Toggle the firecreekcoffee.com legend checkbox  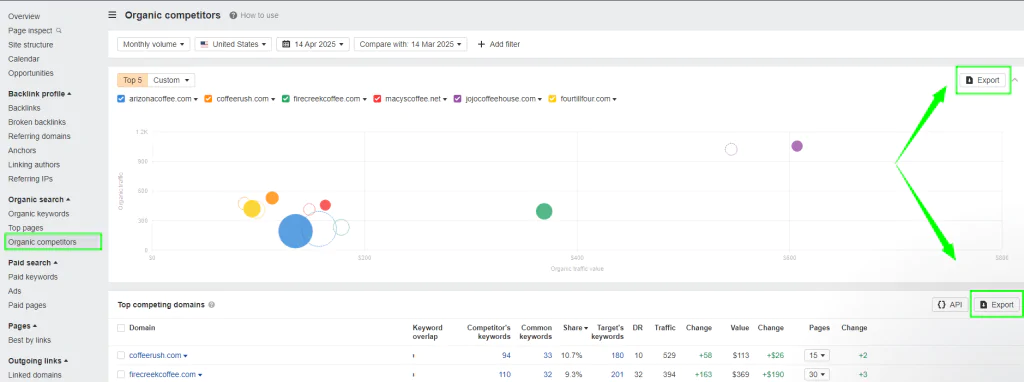coord(286,99)
